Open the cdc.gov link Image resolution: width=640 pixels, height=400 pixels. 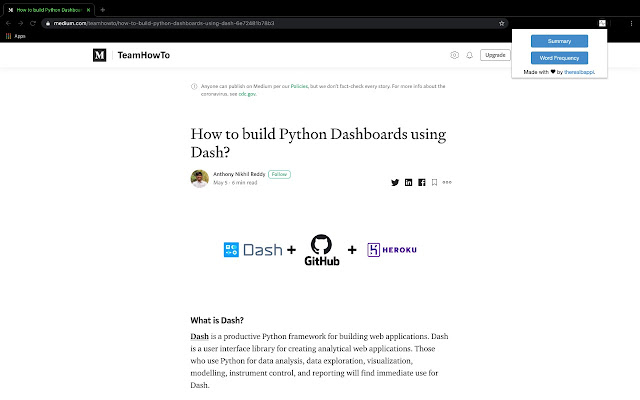pyautogui.click(x=247, y=94)
